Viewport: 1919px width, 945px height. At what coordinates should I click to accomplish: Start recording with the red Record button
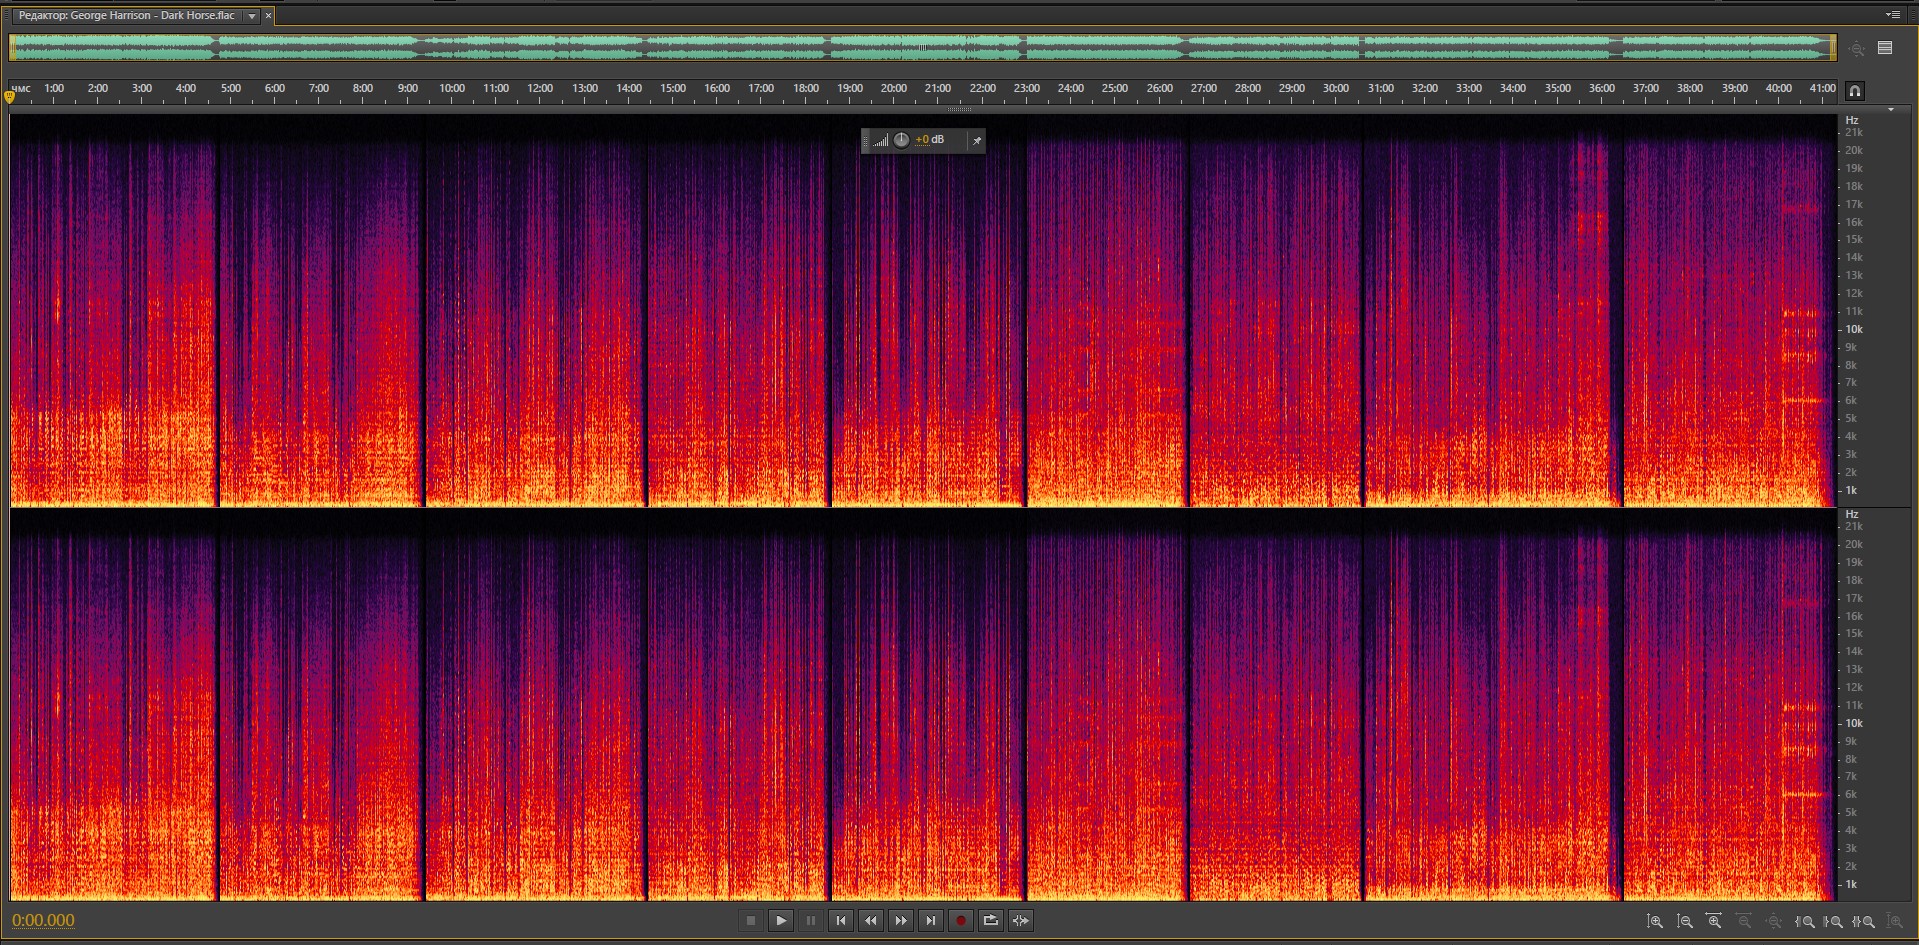[960, 921]
